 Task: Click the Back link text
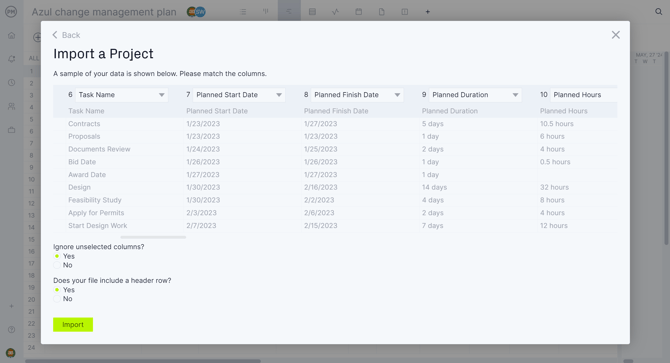[x=71, y=35]
